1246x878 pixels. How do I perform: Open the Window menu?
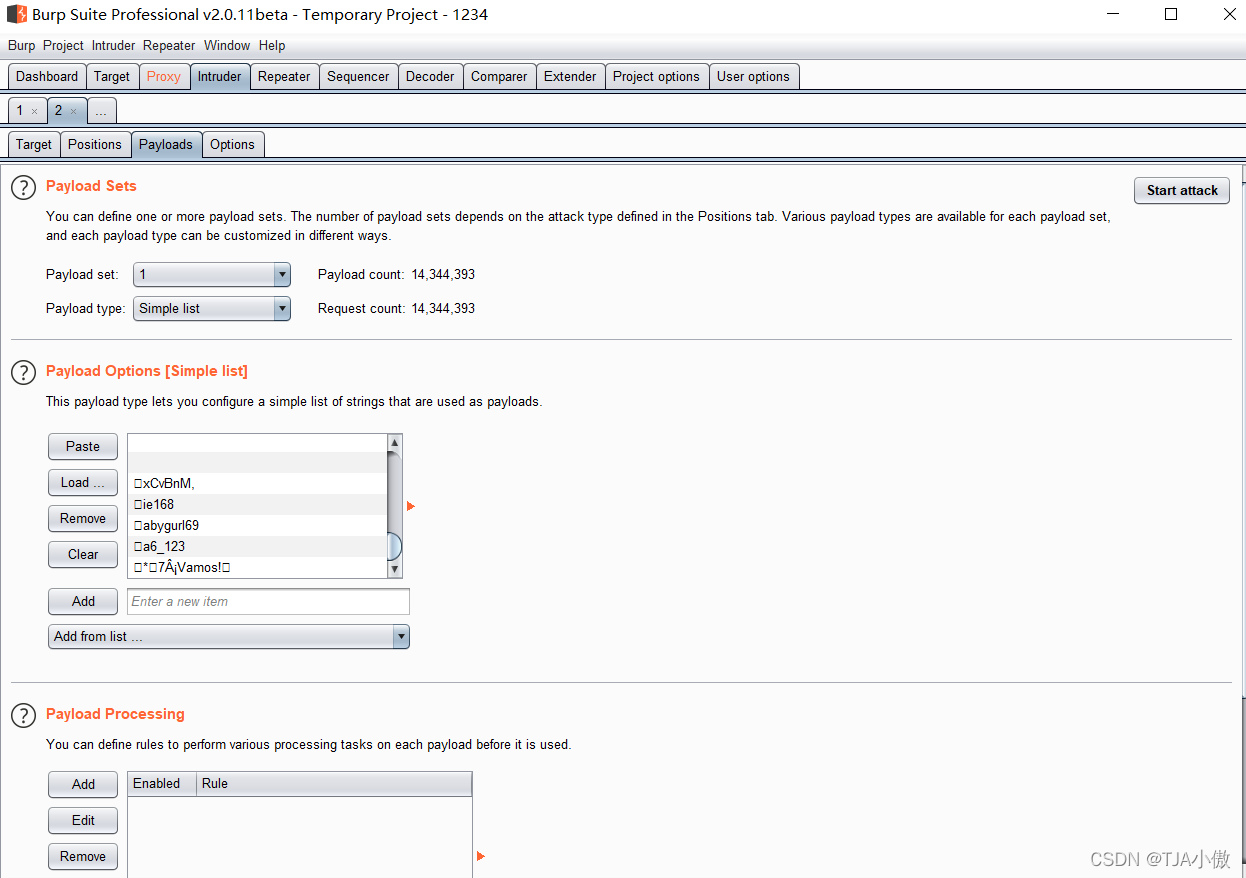click(227, 45)
